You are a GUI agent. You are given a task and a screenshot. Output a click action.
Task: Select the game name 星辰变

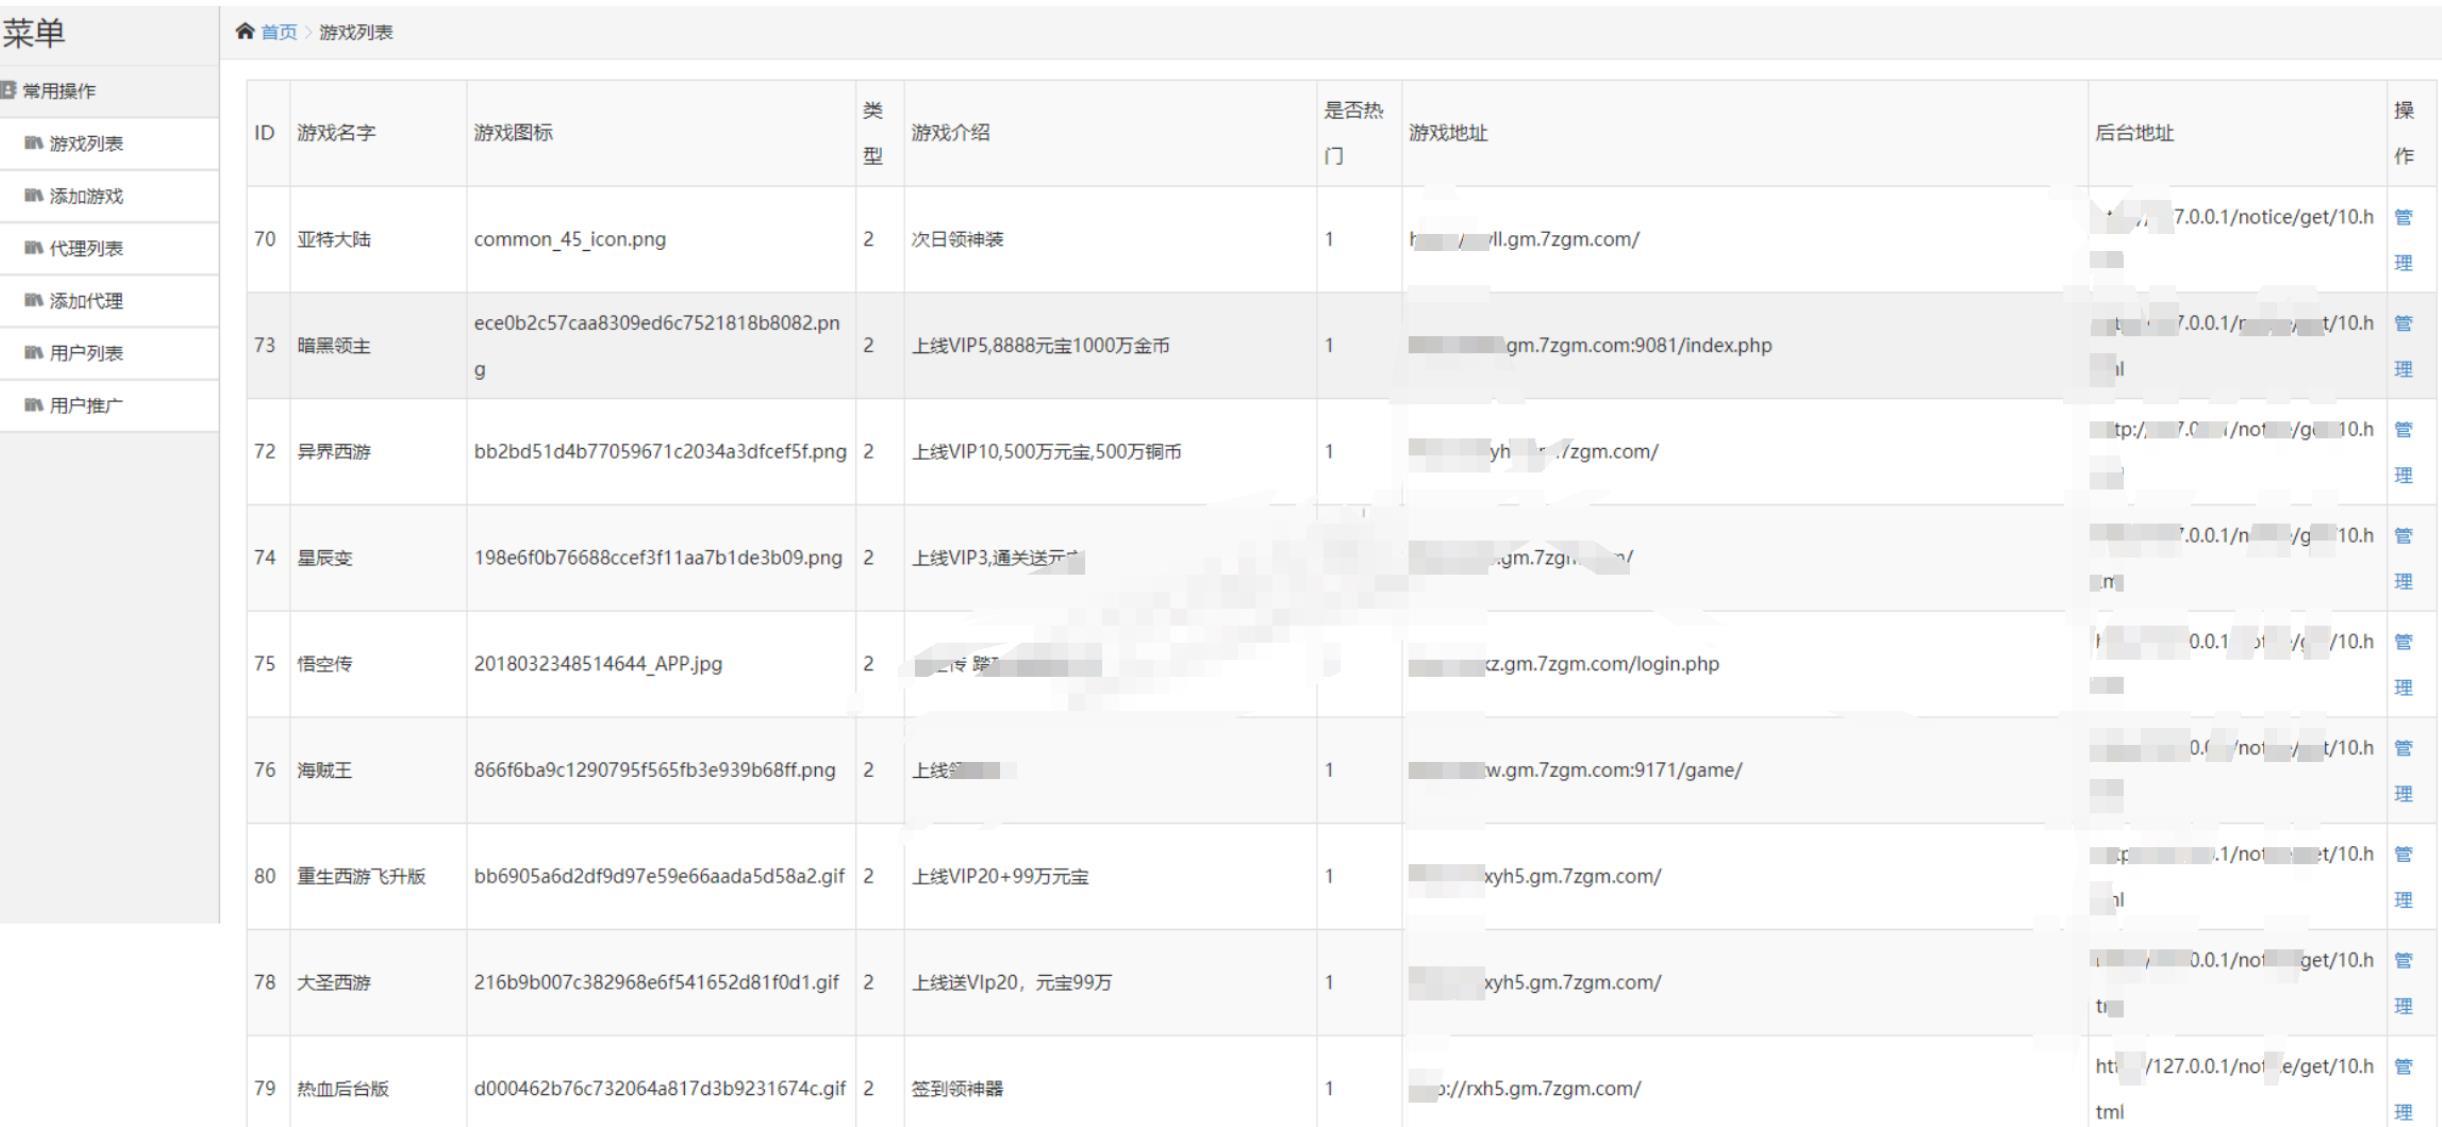[x=325, y=557]
